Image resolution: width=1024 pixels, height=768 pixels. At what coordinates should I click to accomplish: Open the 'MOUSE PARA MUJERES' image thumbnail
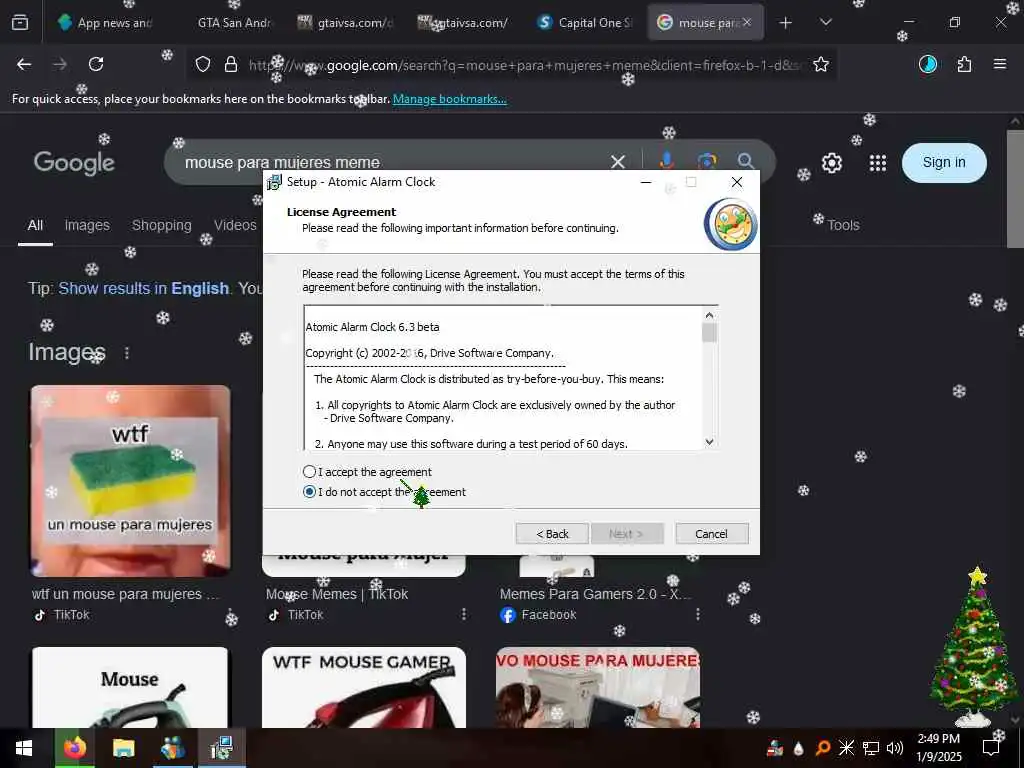coord(598,687)
